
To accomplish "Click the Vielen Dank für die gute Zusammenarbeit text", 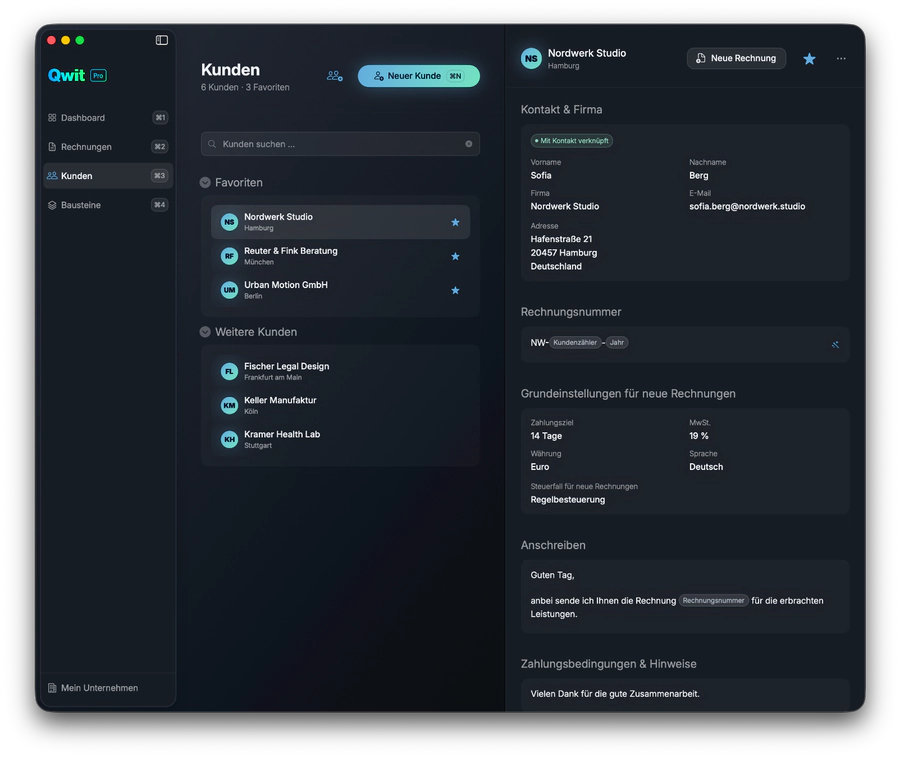I will click(615, 694).
